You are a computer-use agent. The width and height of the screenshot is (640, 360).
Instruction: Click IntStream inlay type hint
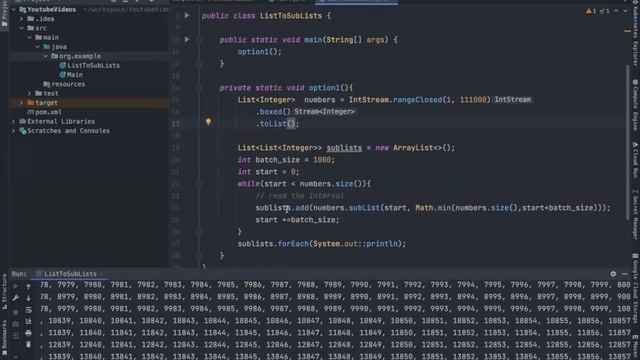[513, 100]
